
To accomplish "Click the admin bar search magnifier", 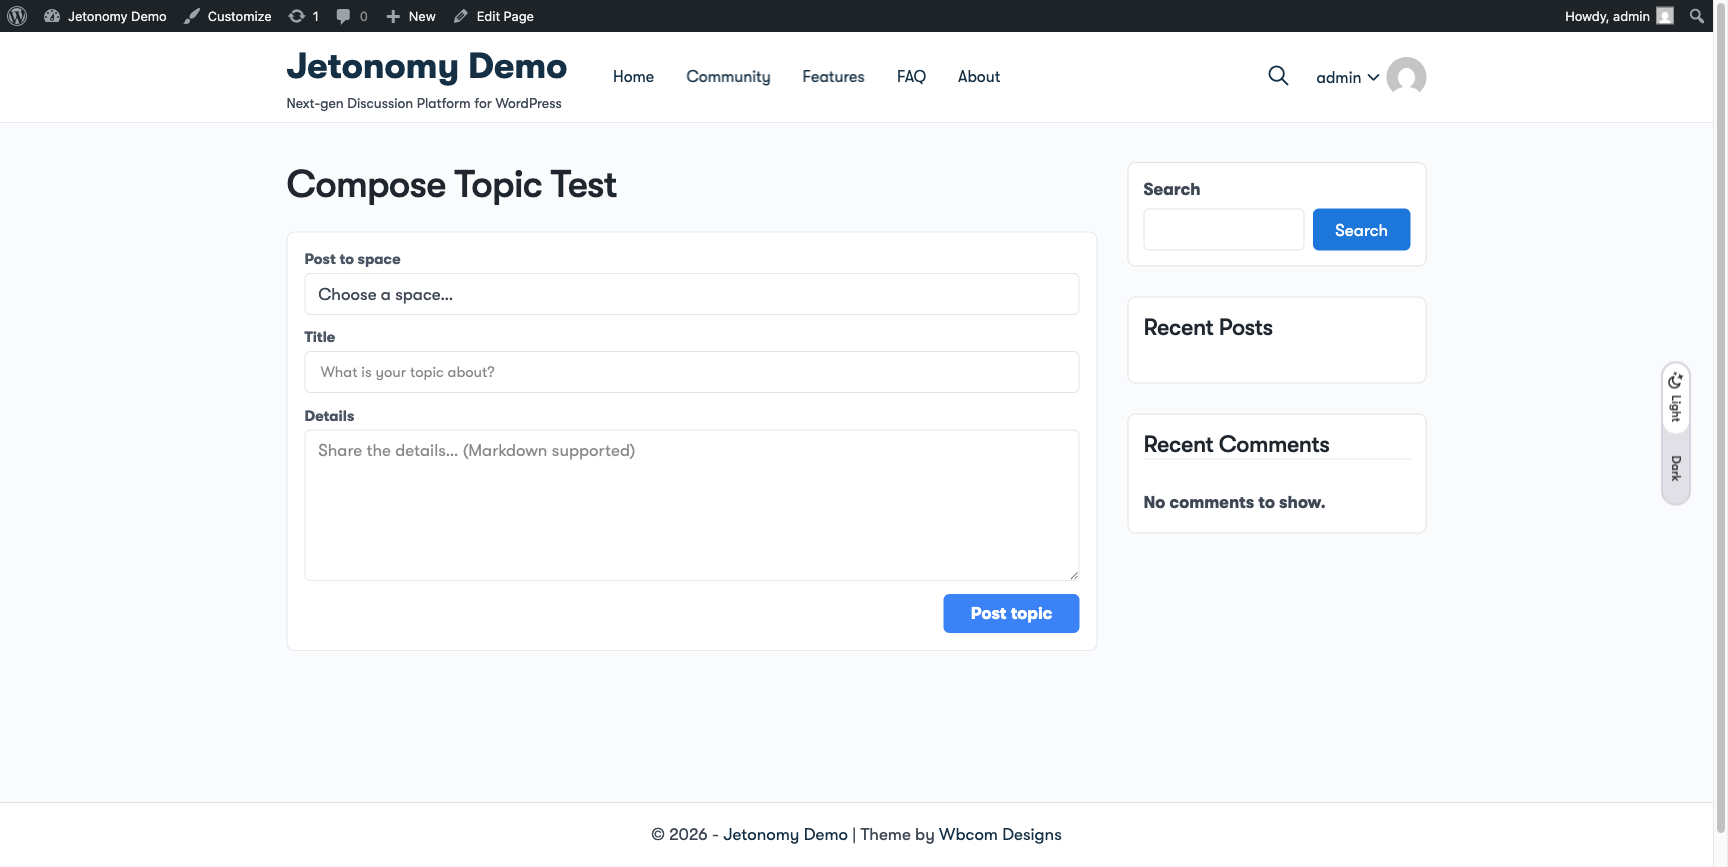I will (x=1697, y=16).
